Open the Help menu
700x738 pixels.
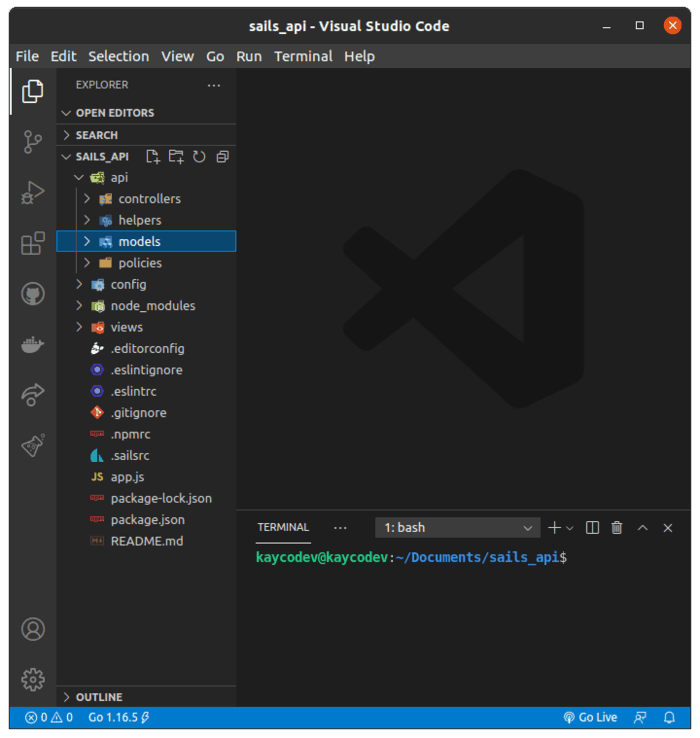359,56
